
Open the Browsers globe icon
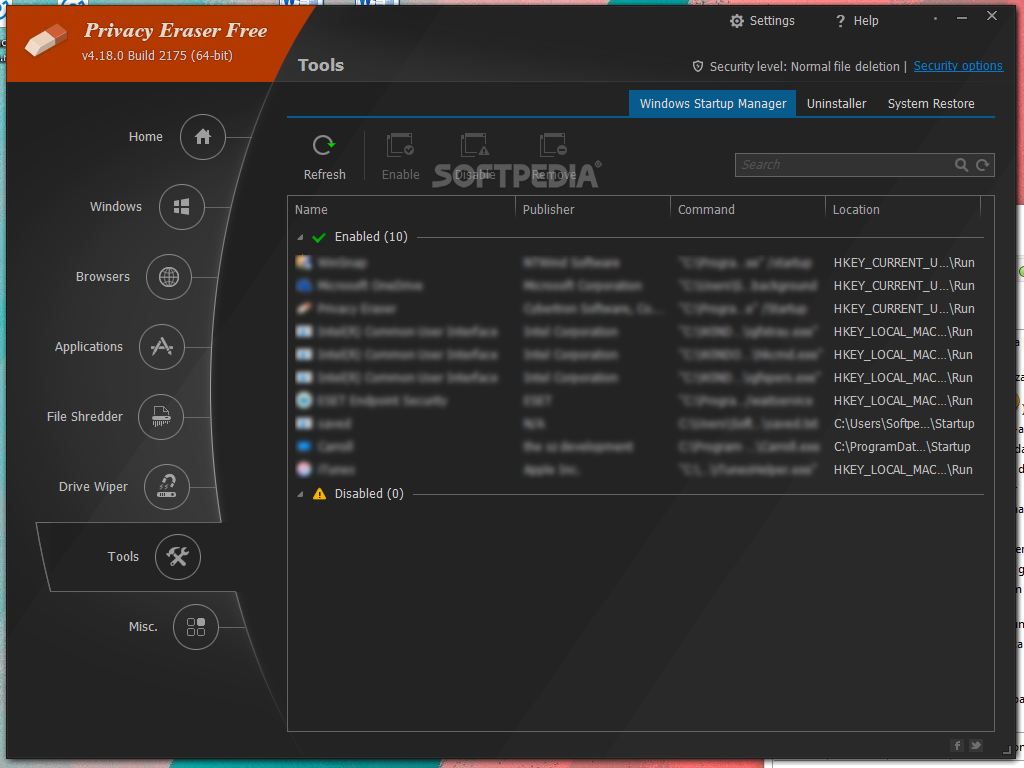click(x=168, y=277)
